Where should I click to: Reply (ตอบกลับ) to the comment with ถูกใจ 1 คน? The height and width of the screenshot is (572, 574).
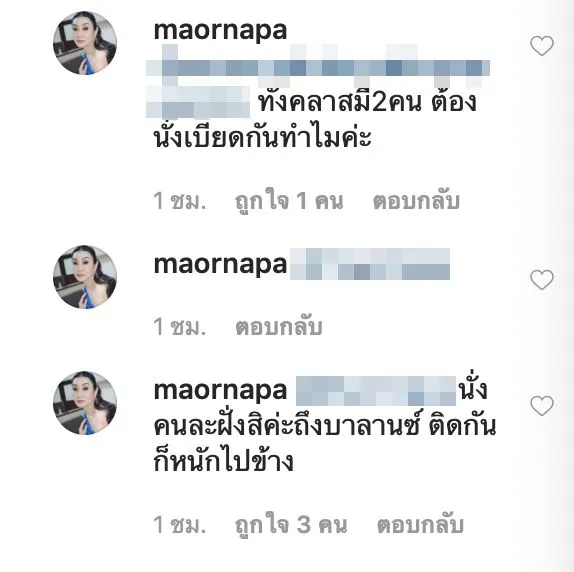tap(416, 201)
